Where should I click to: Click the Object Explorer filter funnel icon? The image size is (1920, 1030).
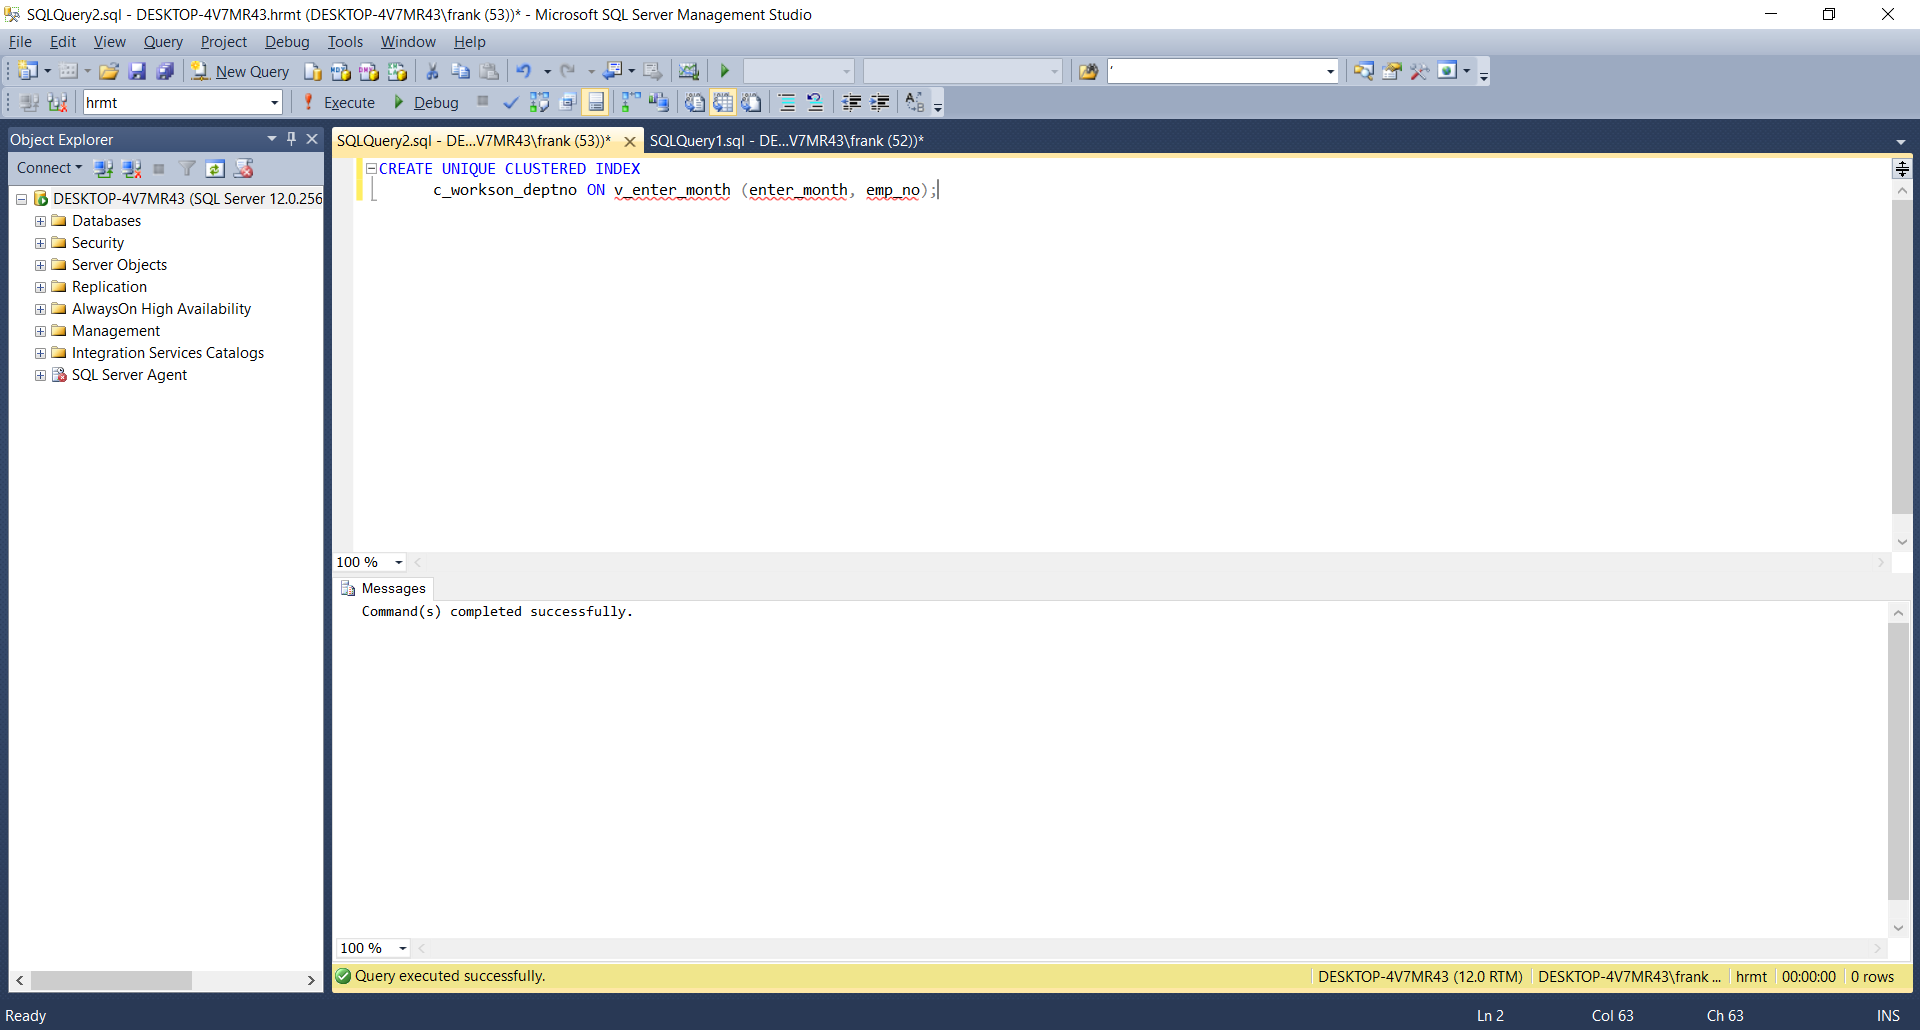tap(187, 168)
